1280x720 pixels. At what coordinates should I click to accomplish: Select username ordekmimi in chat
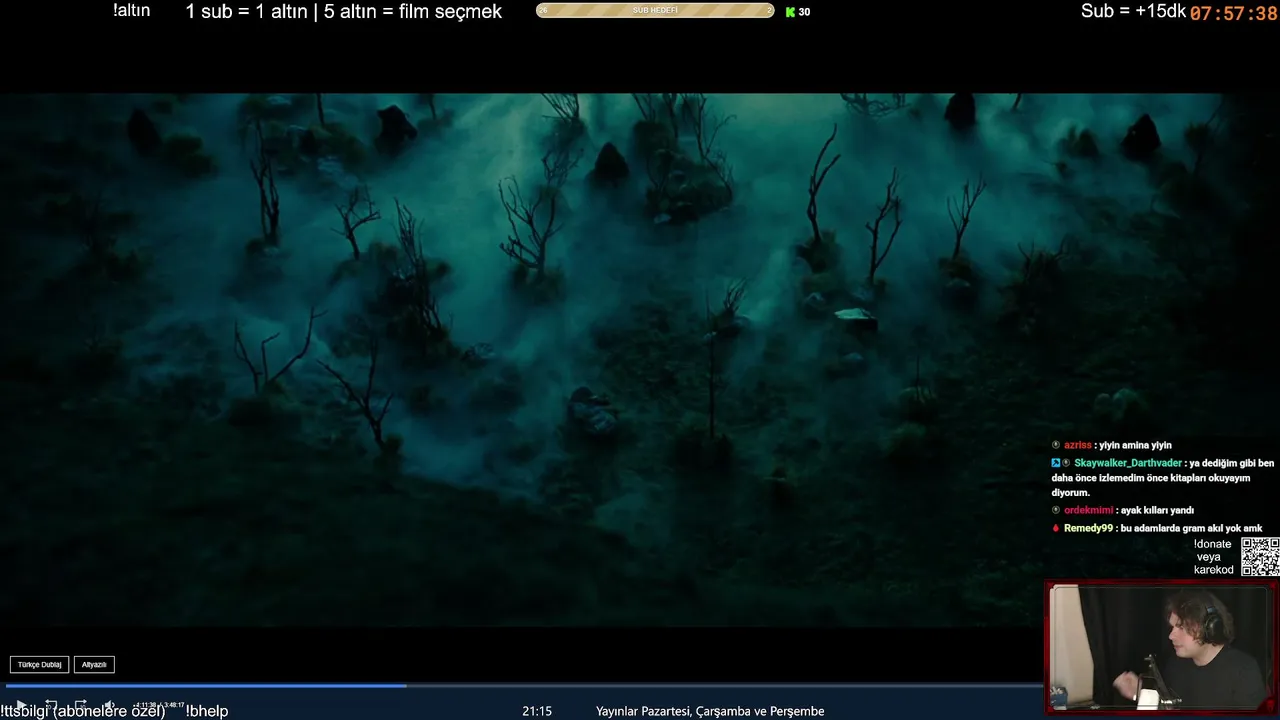point(1088,510)
